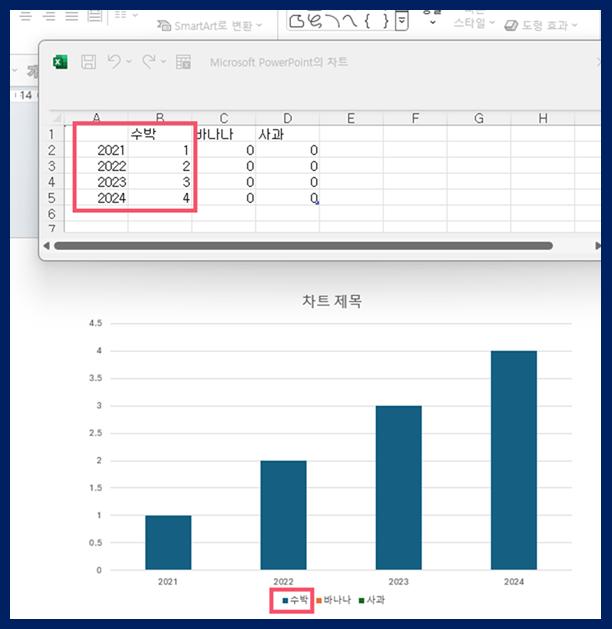Screen dimensions: 612x629
Task: Click the Undo arrow in chart data window
Action: [114, 62]
